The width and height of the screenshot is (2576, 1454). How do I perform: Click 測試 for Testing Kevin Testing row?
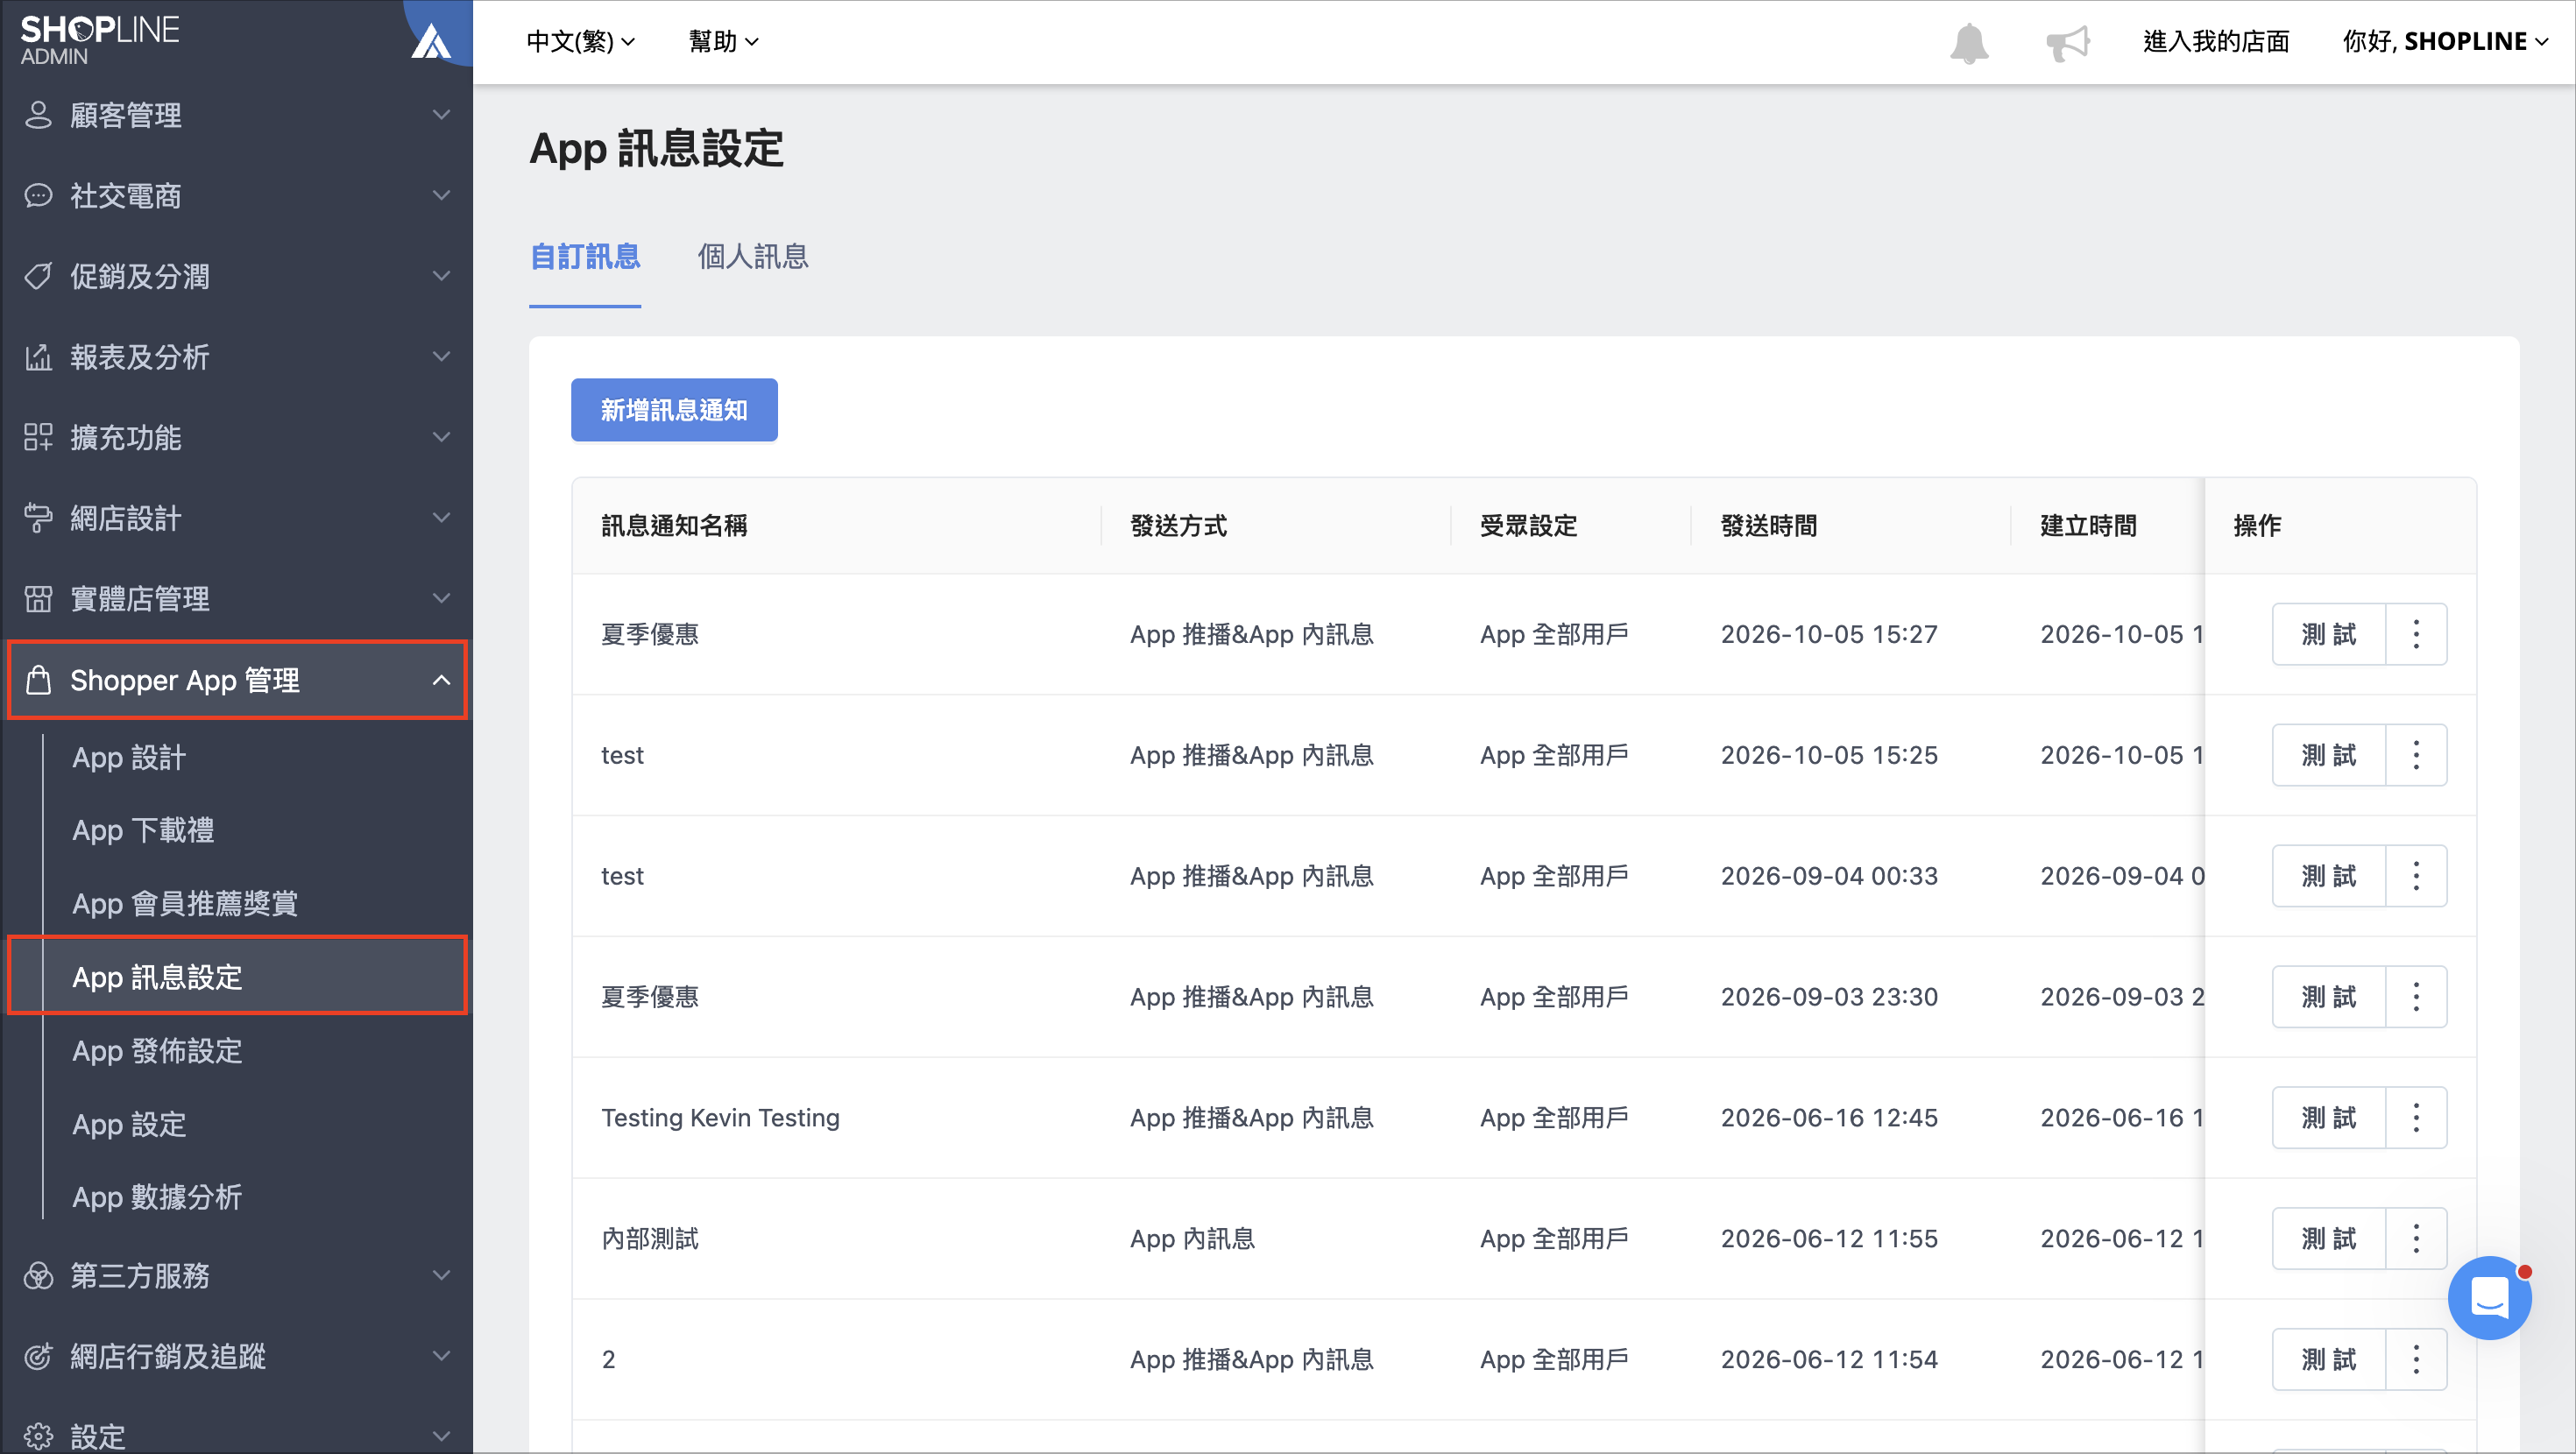pos(2328,1117)
